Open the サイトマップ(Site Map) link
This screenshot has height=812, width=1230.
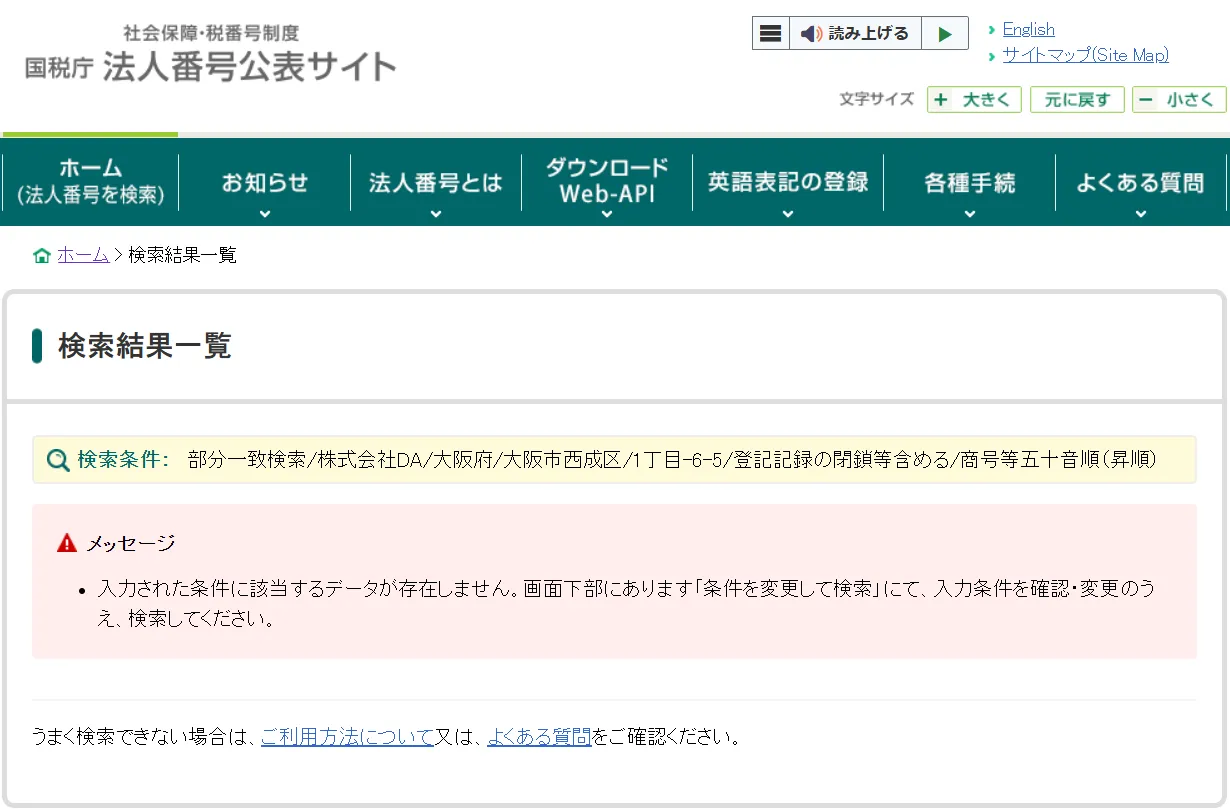[1085, 55]
